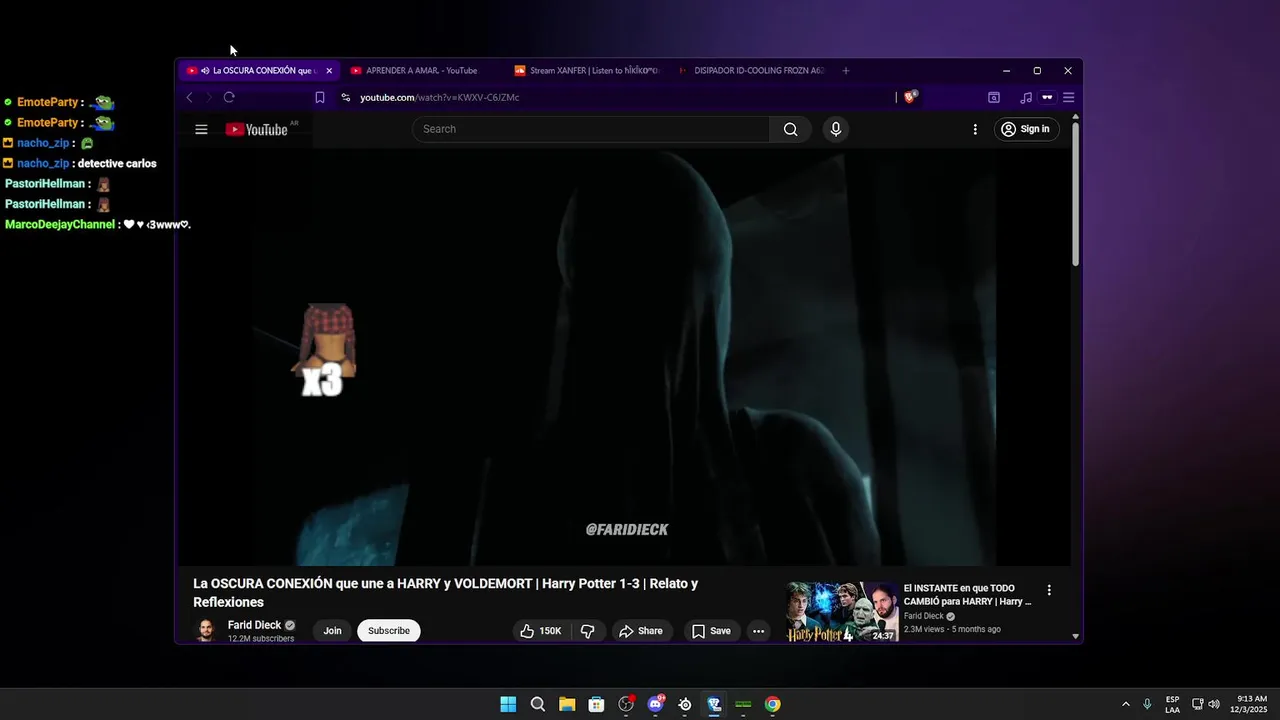Open Brave Shields lion icon
This screenshot has width=1280, height=720.
pyautogui.click(x=910, y=97)
